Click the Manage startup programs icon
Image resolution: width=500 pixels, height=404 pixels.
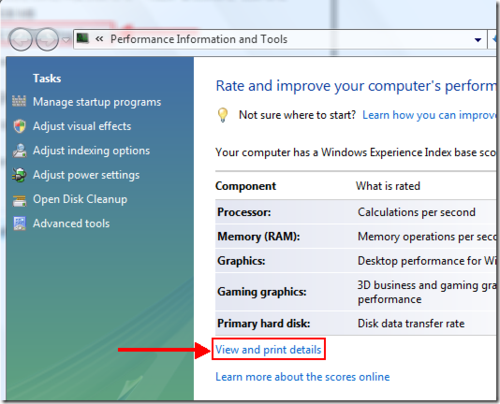19,101
